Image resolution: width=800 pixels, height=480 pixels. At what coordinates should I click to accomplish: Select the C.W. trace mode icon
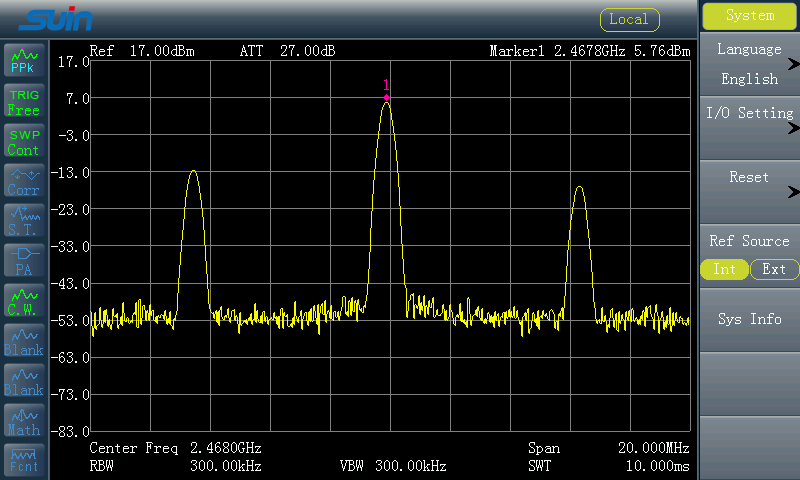(24, 301)
